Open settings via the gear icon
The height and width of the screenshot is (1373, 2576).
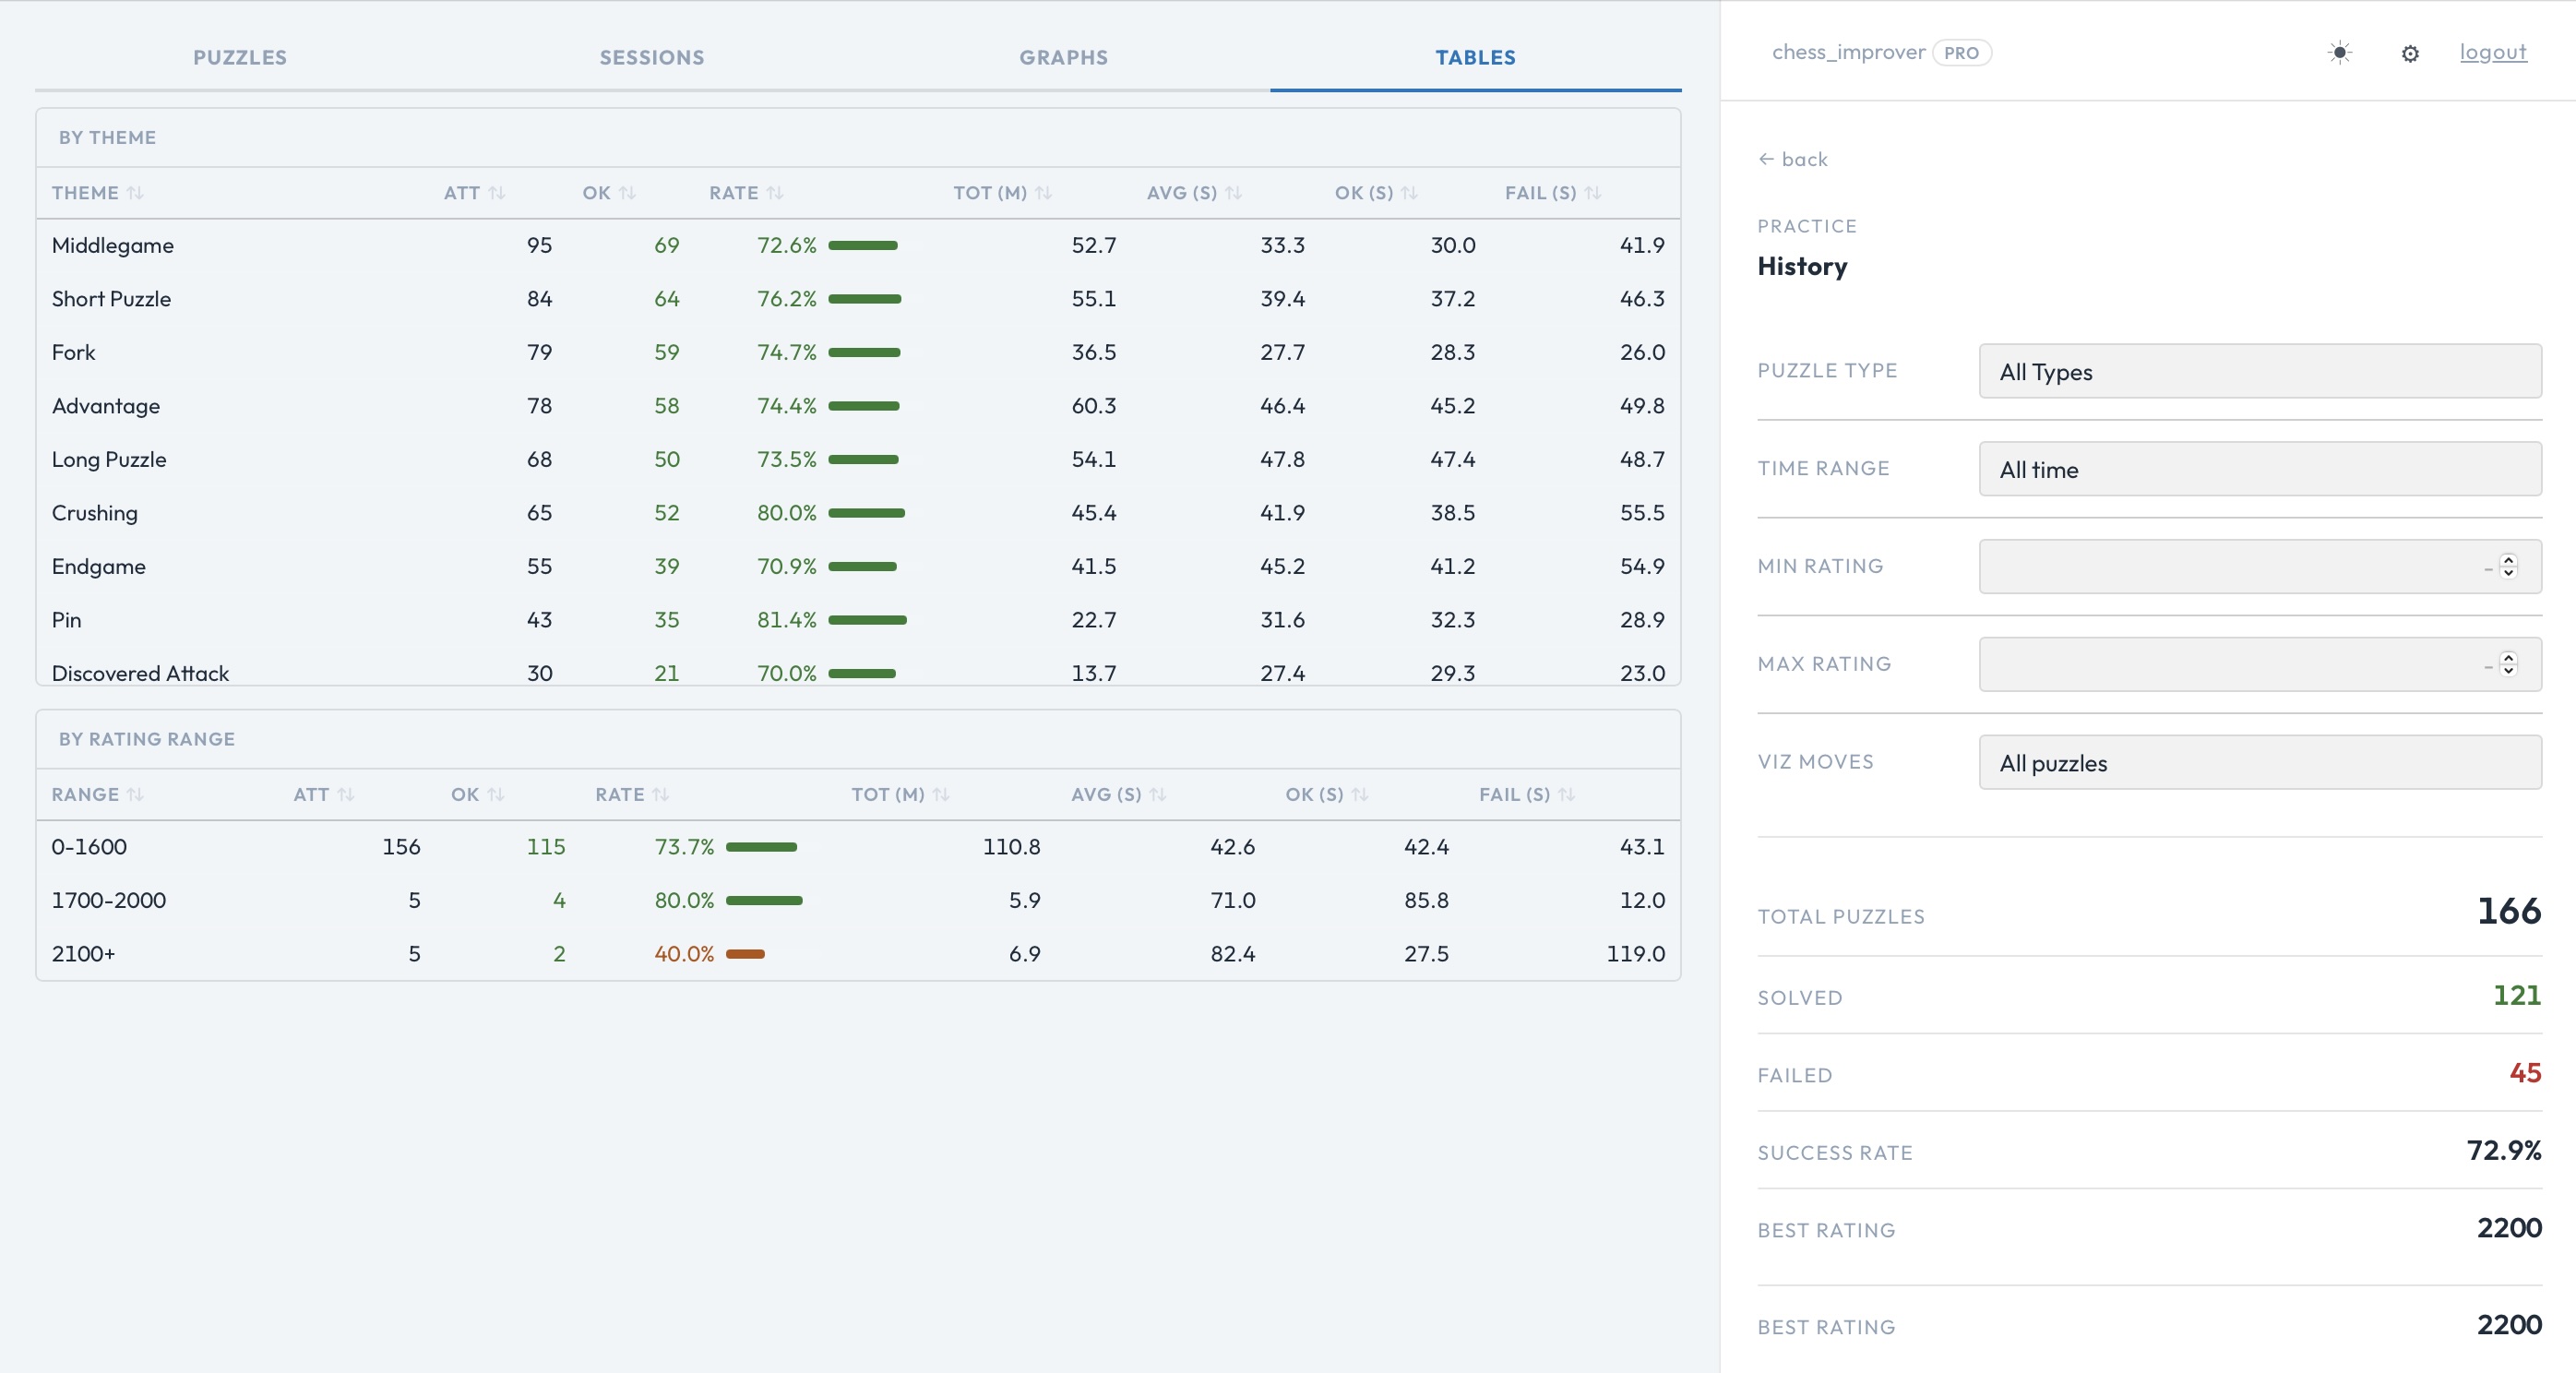pyautogui.click(x=2410, y=54)
